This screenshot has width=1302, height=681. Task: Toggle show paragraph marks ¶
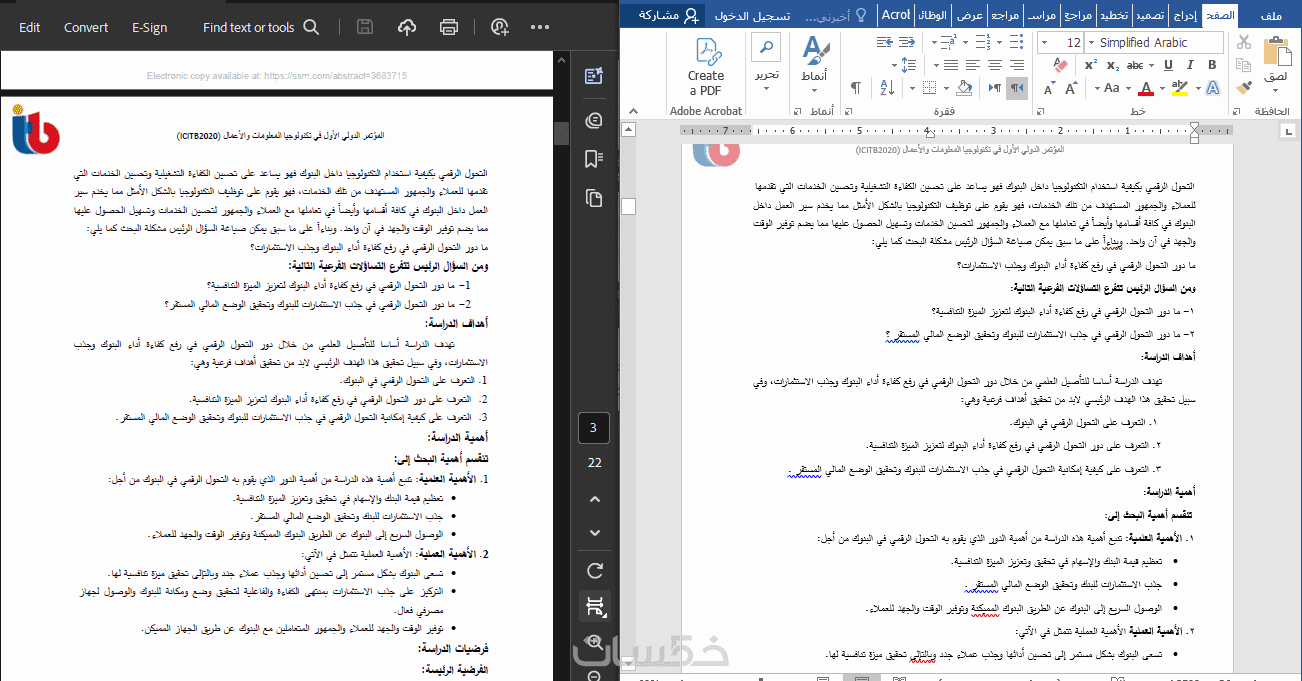[856, 88]
